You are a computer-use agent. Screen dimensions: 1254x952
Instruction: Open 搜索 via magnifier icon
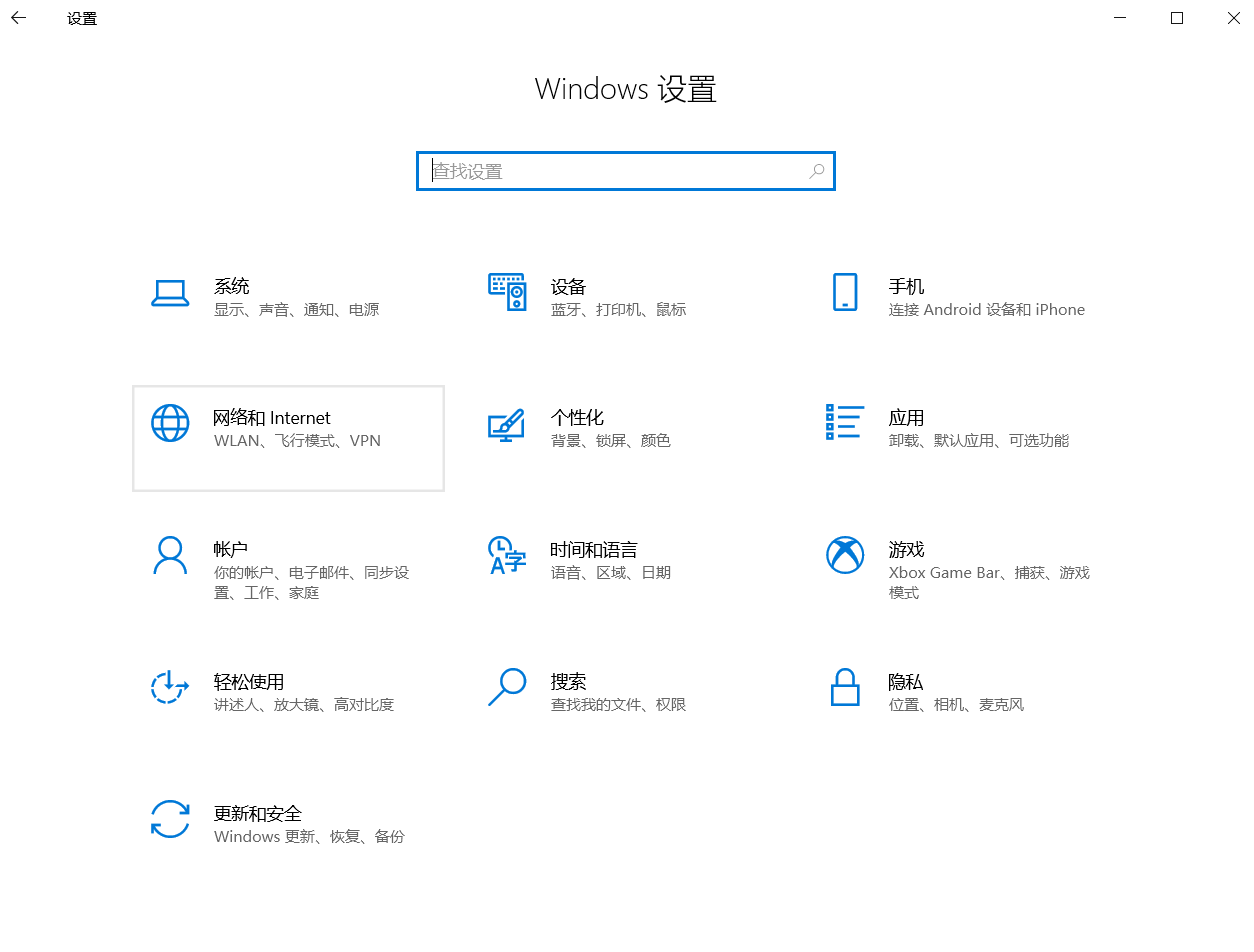(x=507, y=687)
